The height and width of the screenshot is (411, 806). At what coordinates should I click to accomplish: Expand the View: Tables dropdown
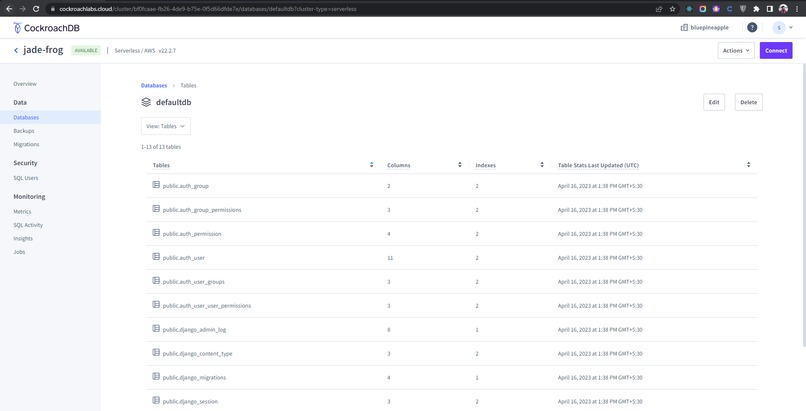click(166, 126)
